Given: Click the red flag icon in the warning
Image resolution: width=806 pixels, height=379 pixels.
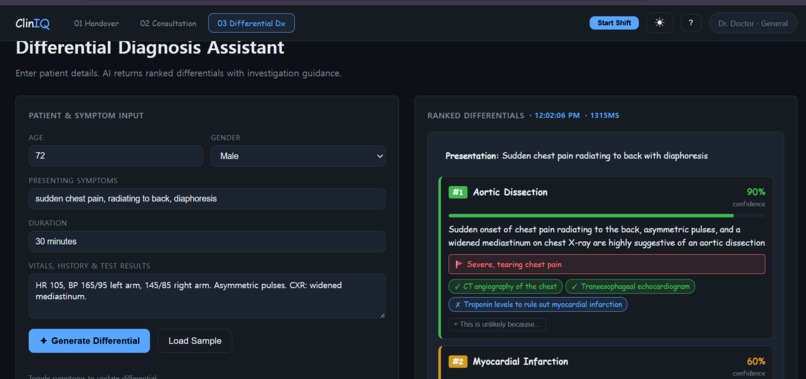Looking at the screenshot, I should 459,264.
